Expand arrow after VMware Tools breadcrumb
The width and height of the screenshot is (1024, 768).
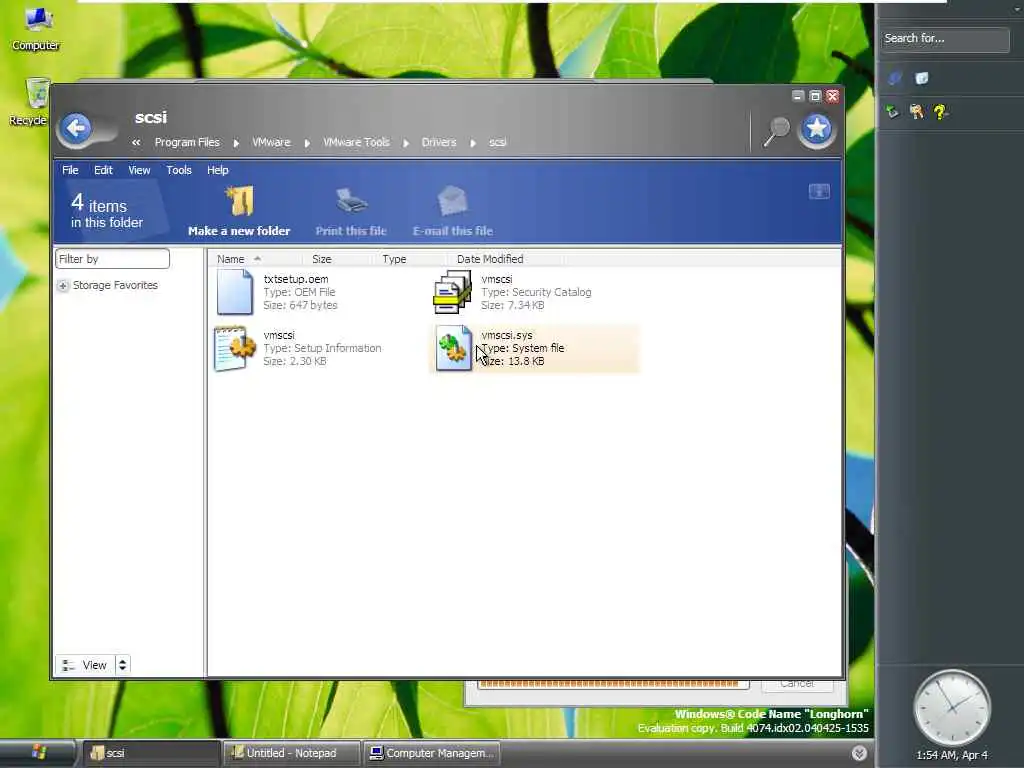click(406, 142)
